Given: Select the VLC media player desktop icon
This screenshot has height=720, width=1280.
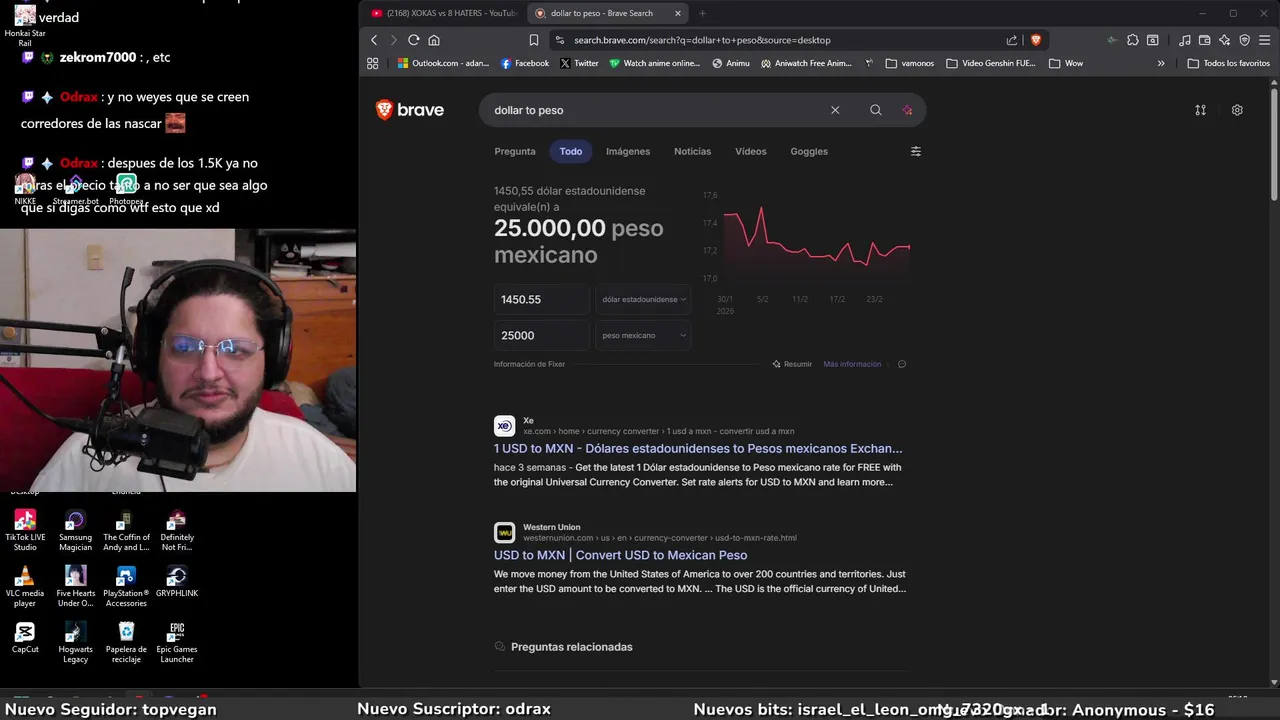Looking at the screenshot, I should [25, 586].
